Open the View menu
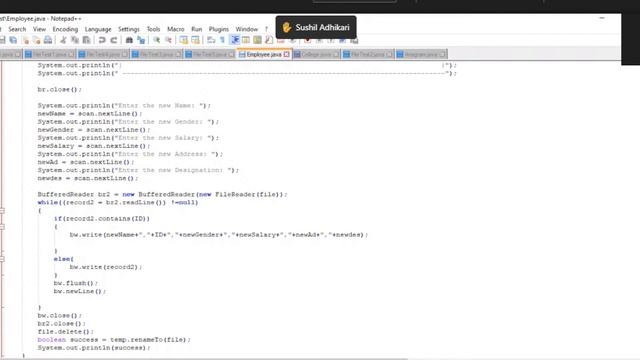Viewport: 640px width, 360px height. (x=39, y=29)
